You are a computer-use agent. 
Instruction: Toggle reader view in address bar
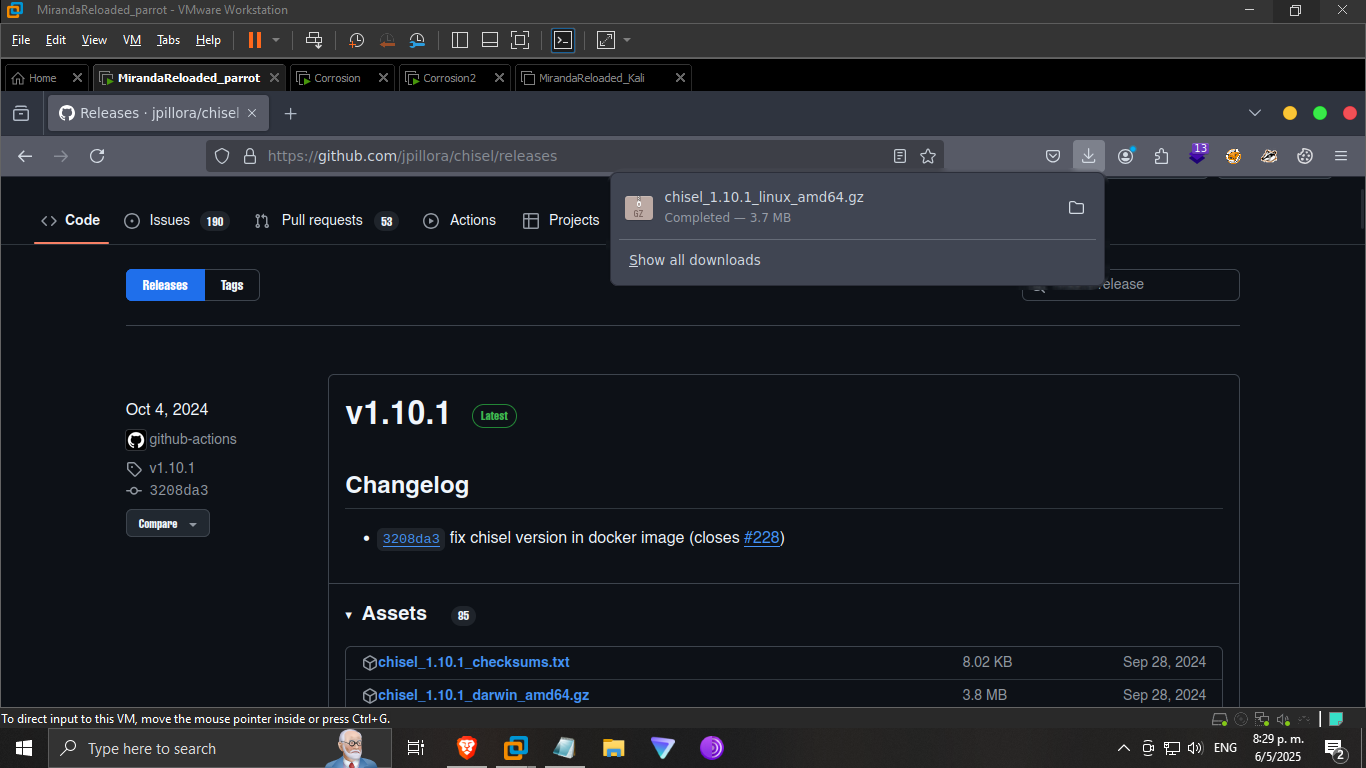(x=900, y=156)
